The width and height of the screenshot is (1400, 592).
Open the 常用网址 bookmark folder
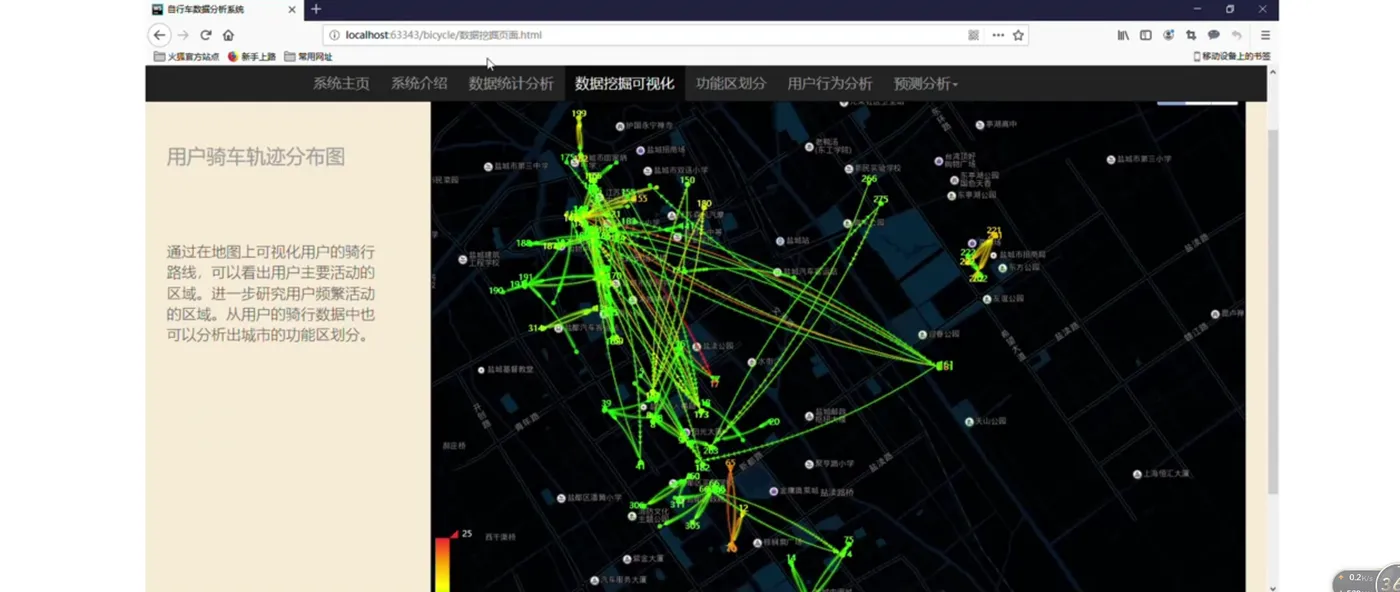(x=308, y=57)
